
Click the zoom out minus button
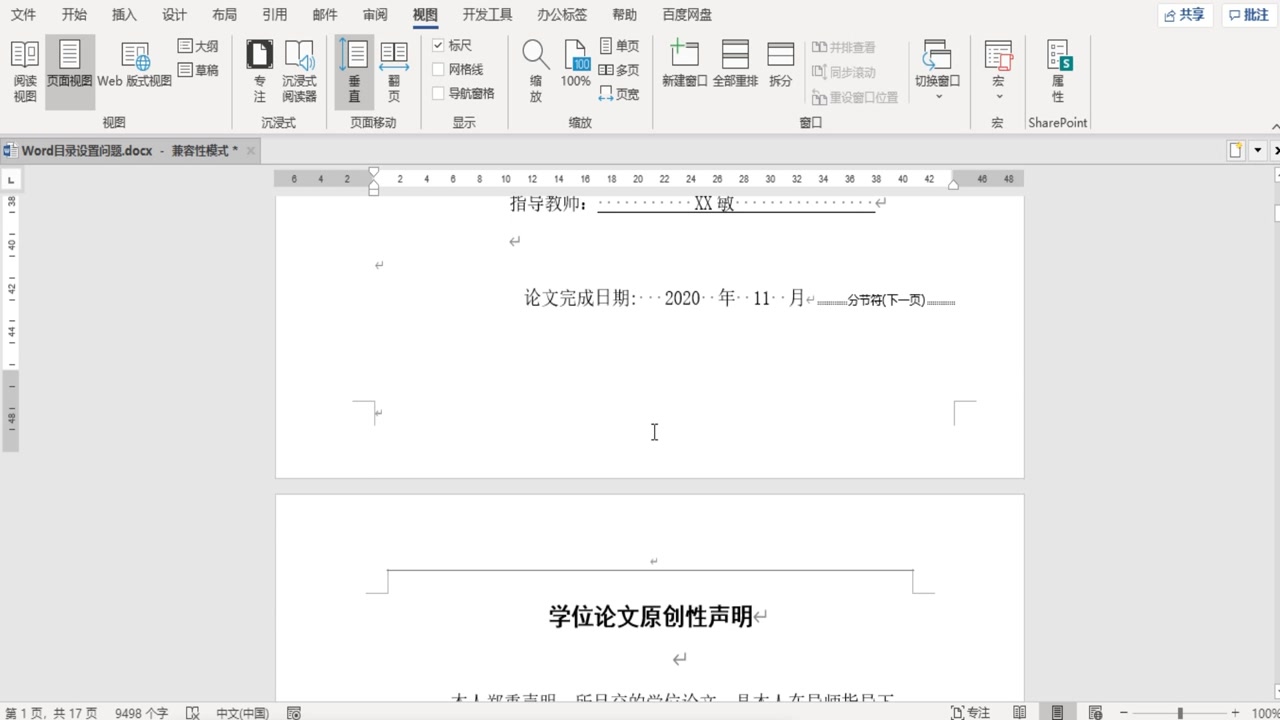point(1123,713)
